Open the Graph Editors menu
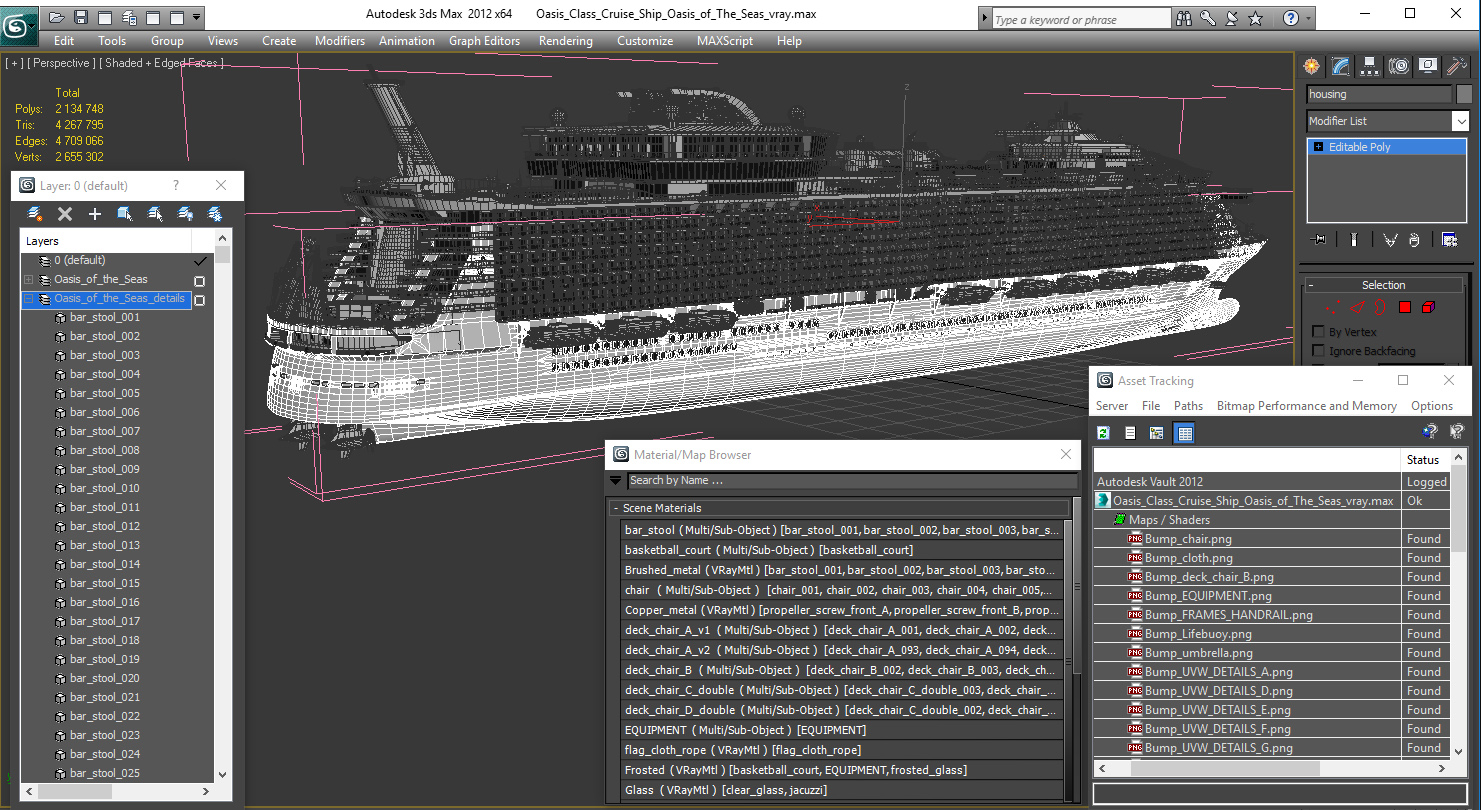1481x810 pixels. (485, 41)
